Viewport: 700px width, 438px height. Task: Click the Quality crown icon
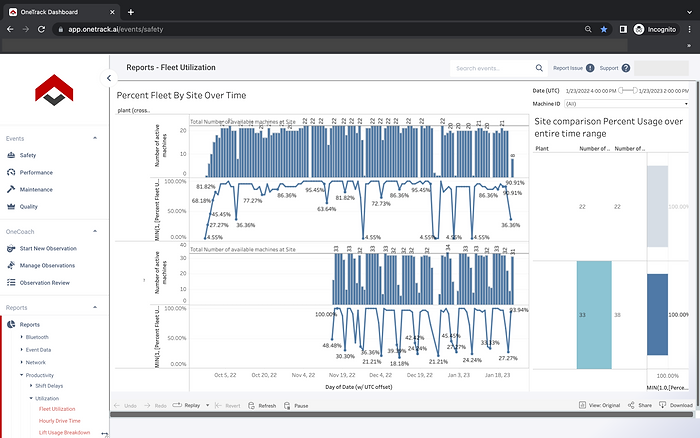click(x=10, y=206)
